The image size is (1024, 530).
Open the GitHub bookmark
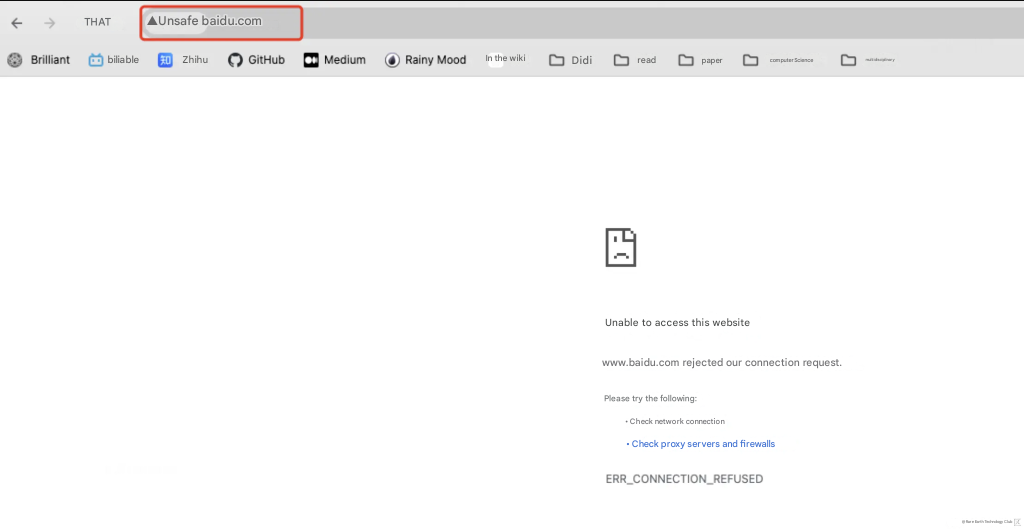tap(256, 60)
